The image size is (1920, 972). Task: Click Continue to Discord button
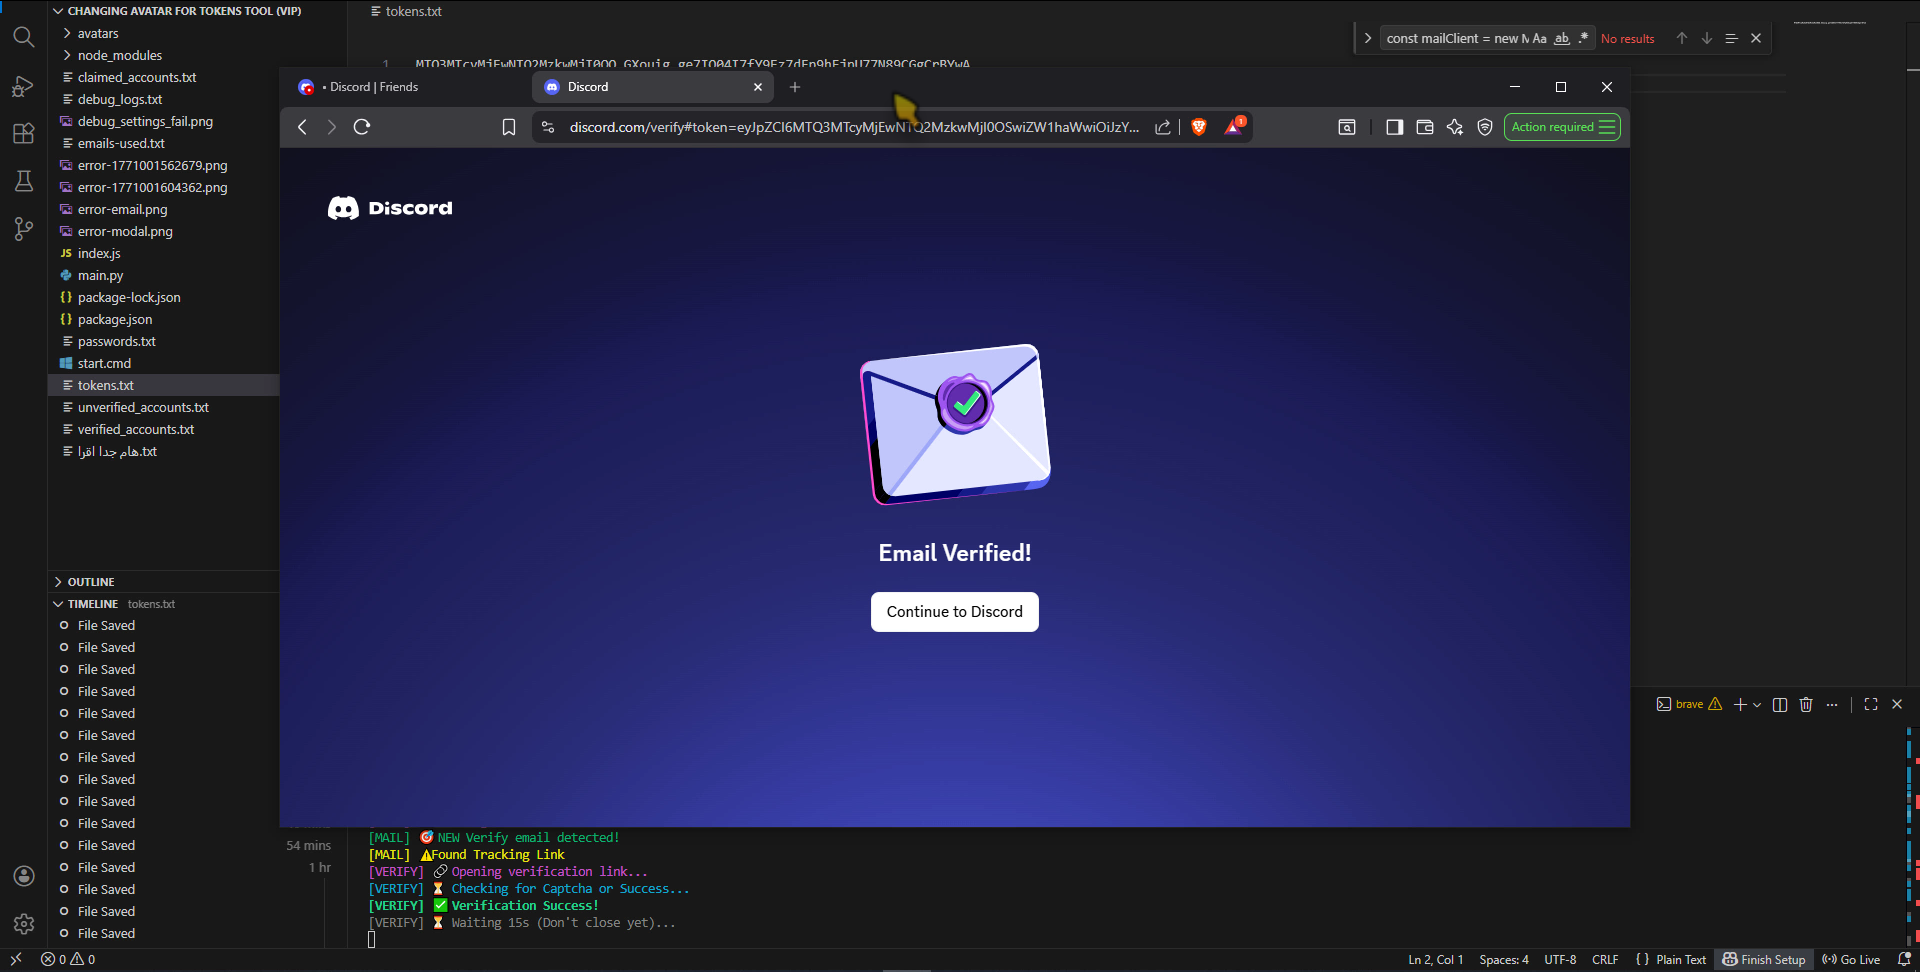(x=955, y=612)
